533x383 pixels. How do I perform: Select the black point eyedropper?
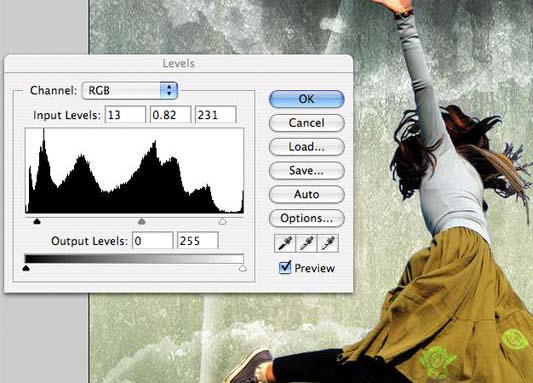click(x=285, y=243)
